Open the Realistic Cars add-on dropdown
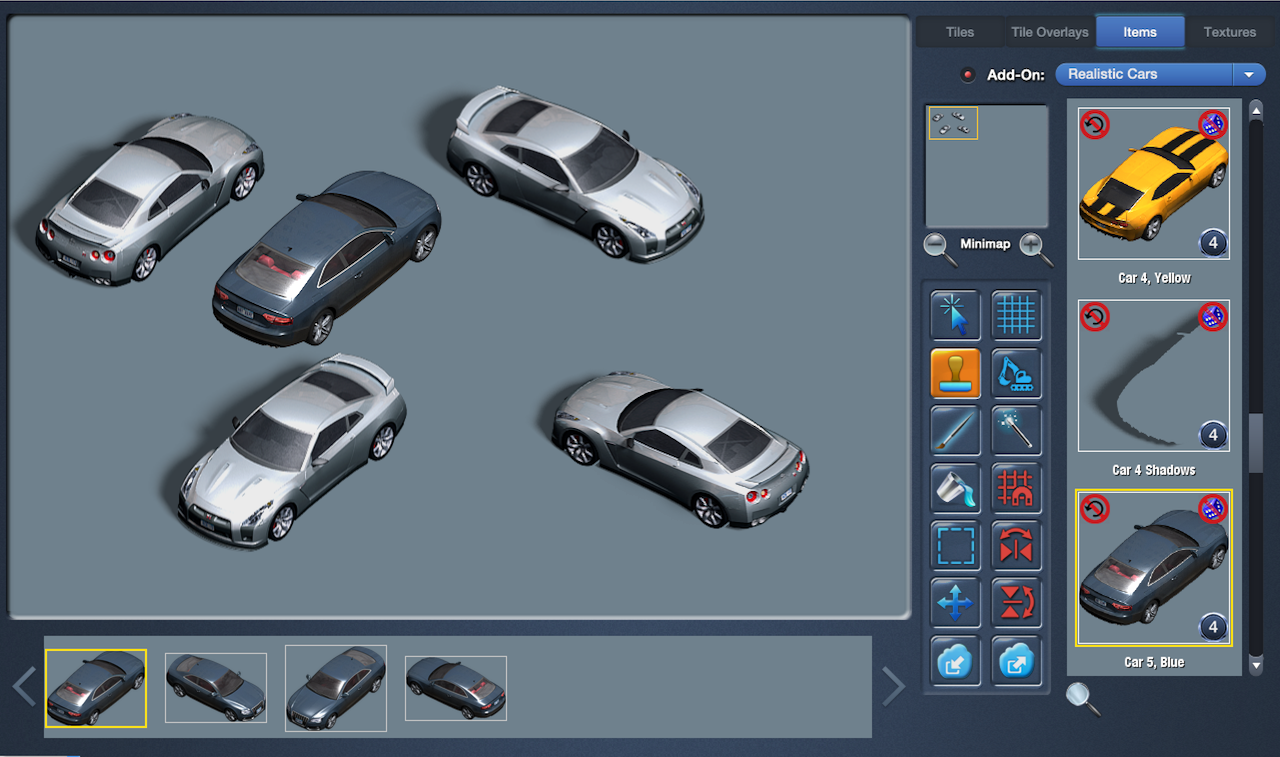The image size is (1280, 757). coord(1160,74)
